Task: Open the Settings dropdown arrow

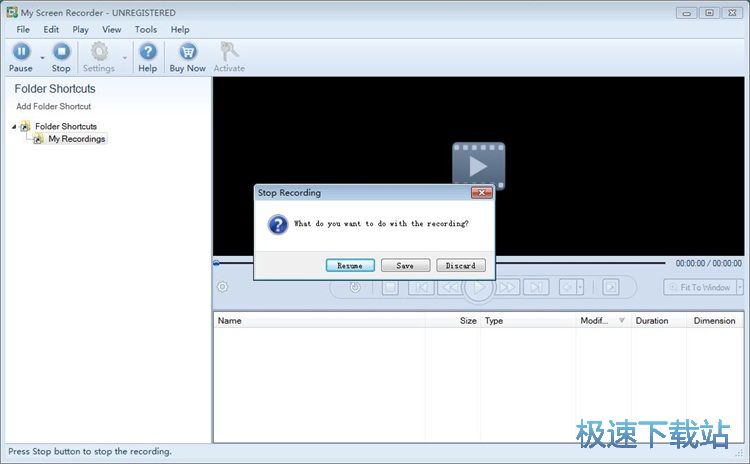Action: (125, 58)
